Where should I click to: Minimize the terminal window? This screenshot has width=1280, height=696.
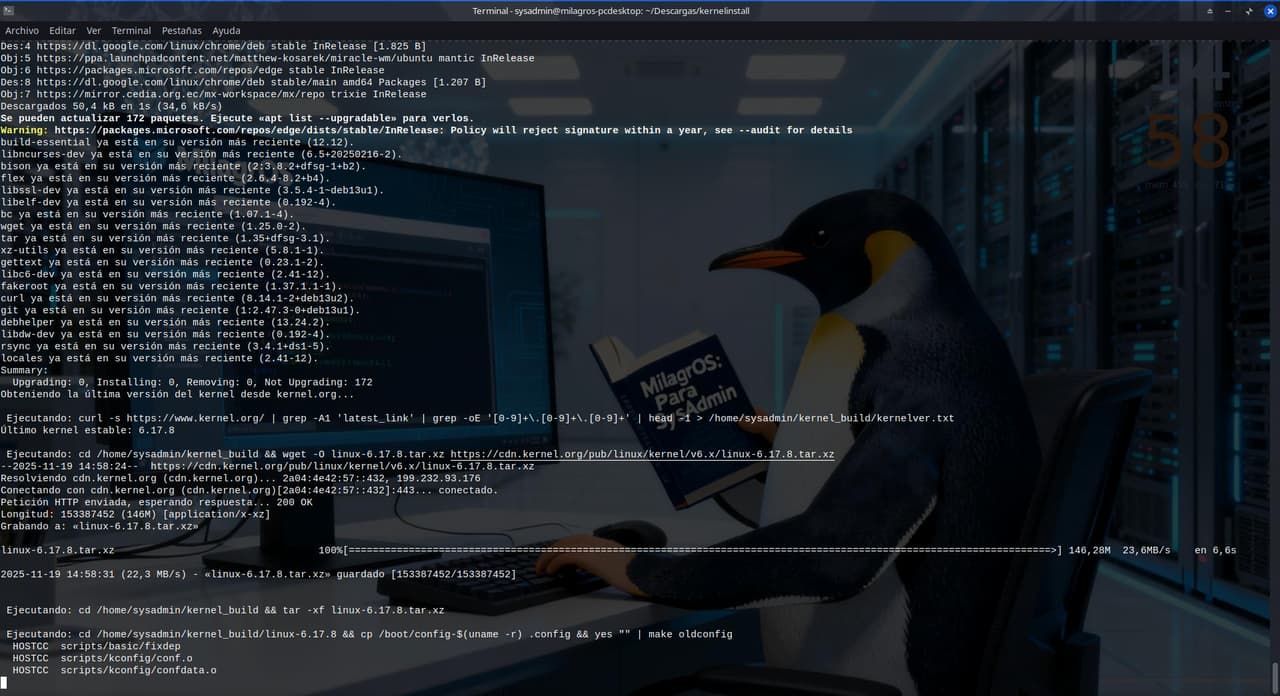(1227, 10)
